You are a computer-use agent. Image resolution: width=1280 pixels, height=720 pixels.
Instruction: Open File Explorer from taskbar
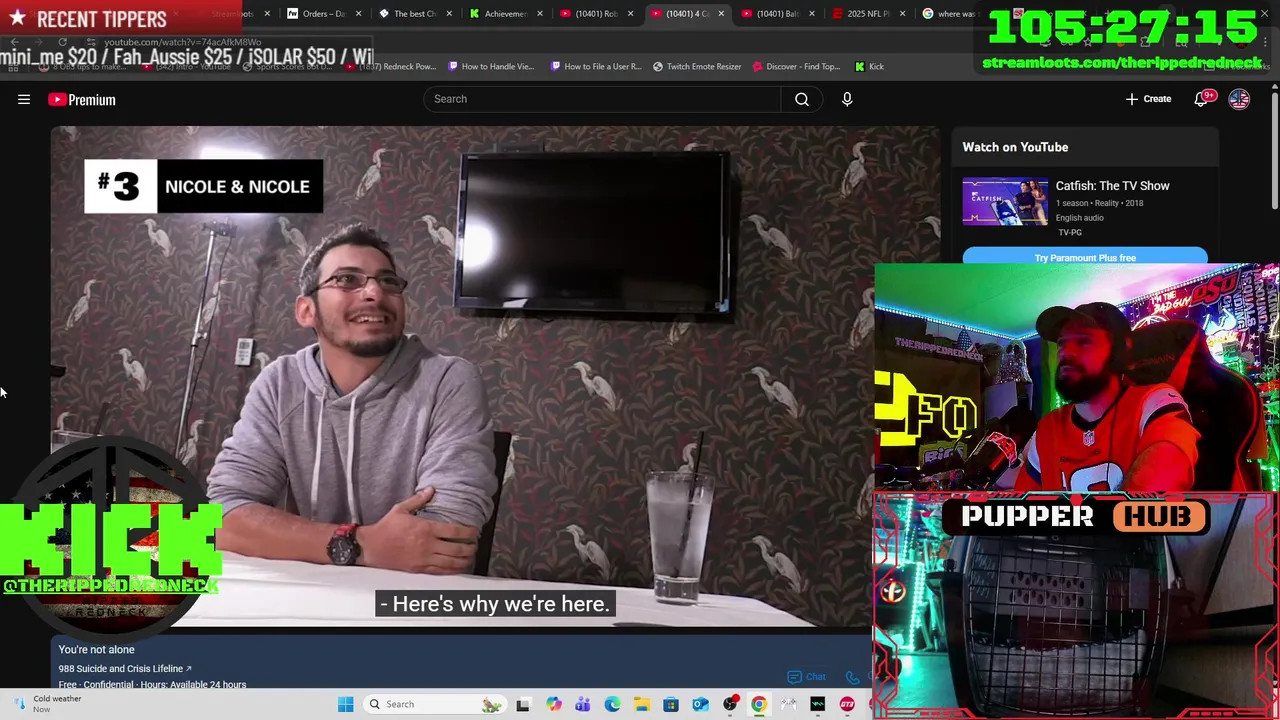pyautogui.click(x=642, y=704)
